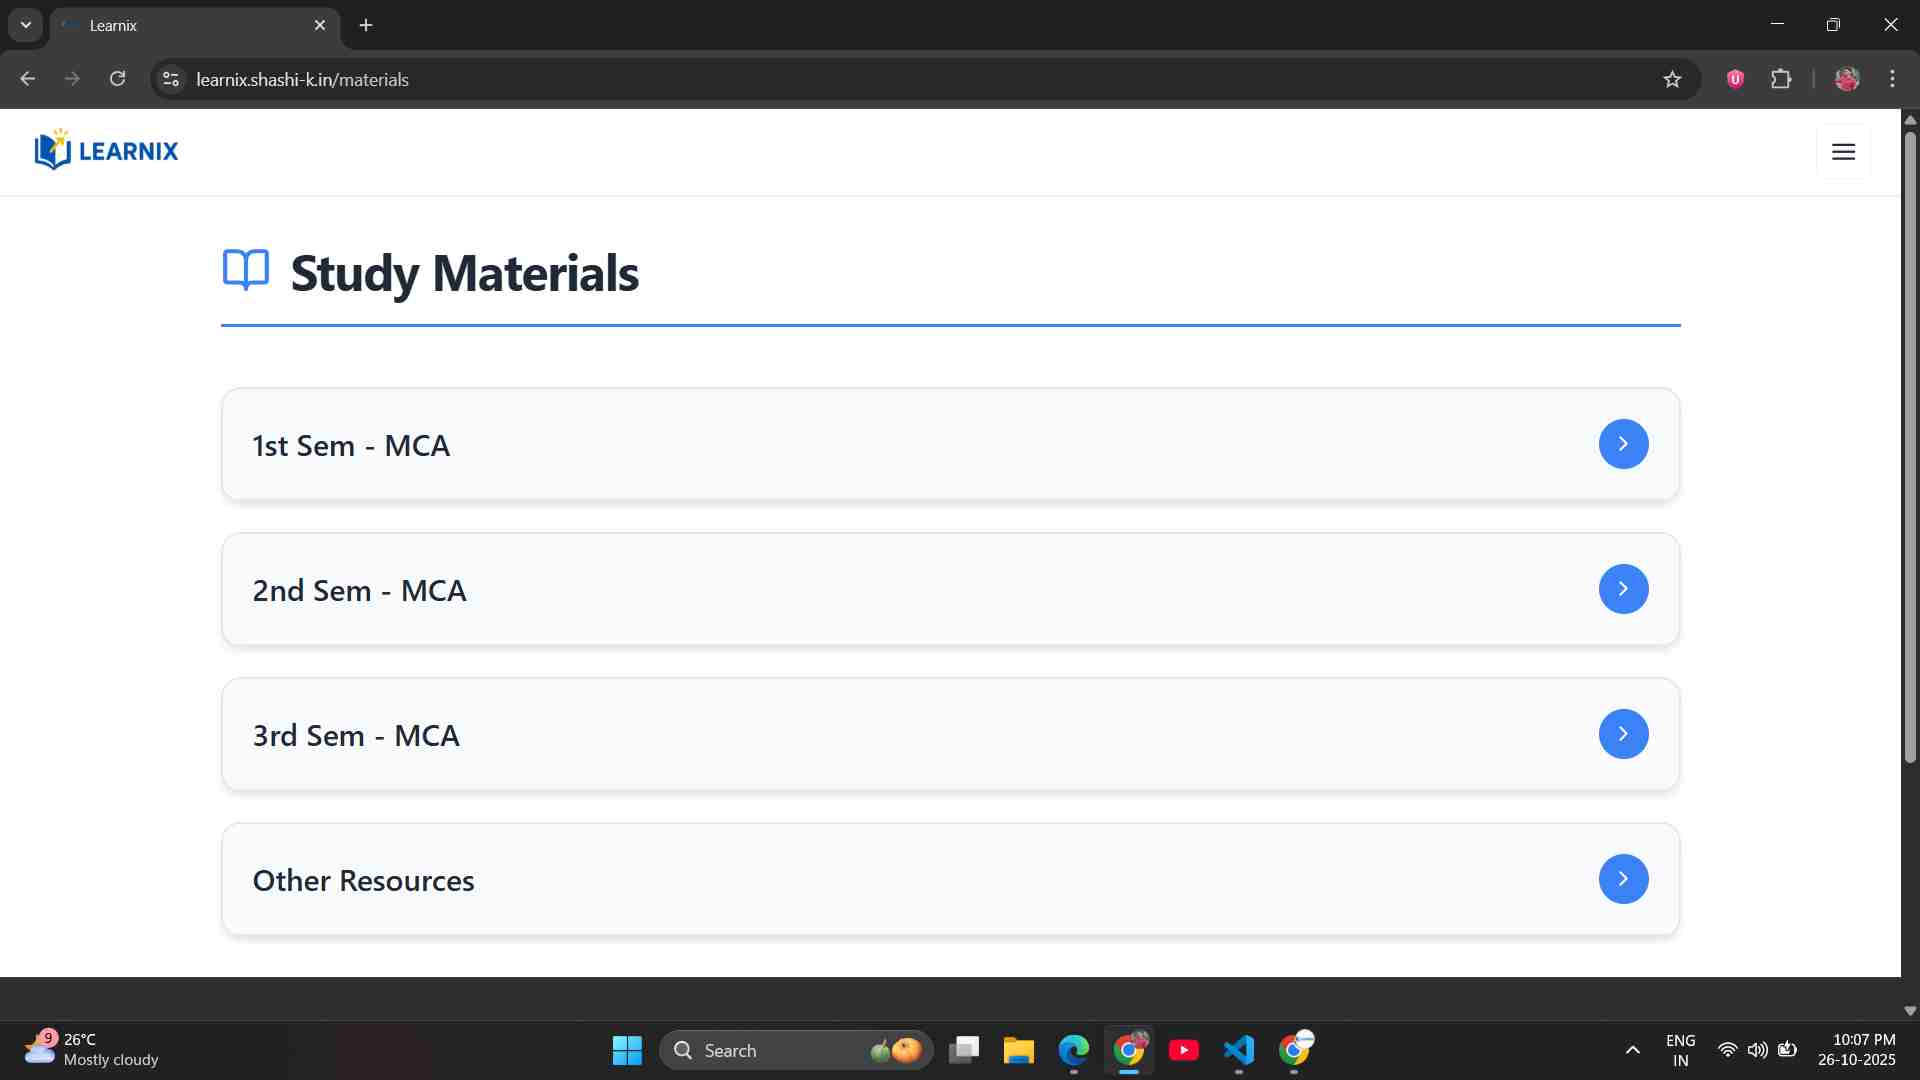Open Chrome's three-dot menu

(1892, 79)
